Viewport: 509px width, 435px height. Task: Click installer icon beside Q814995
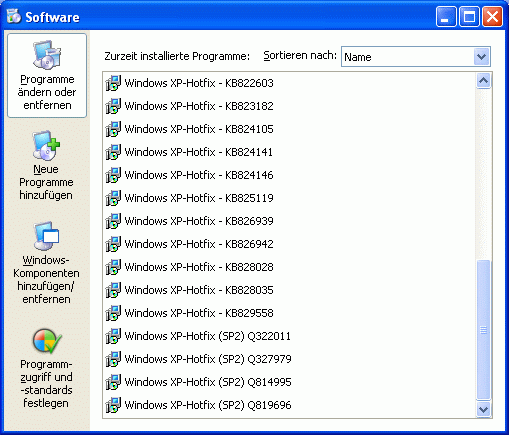tap(113, 382)
